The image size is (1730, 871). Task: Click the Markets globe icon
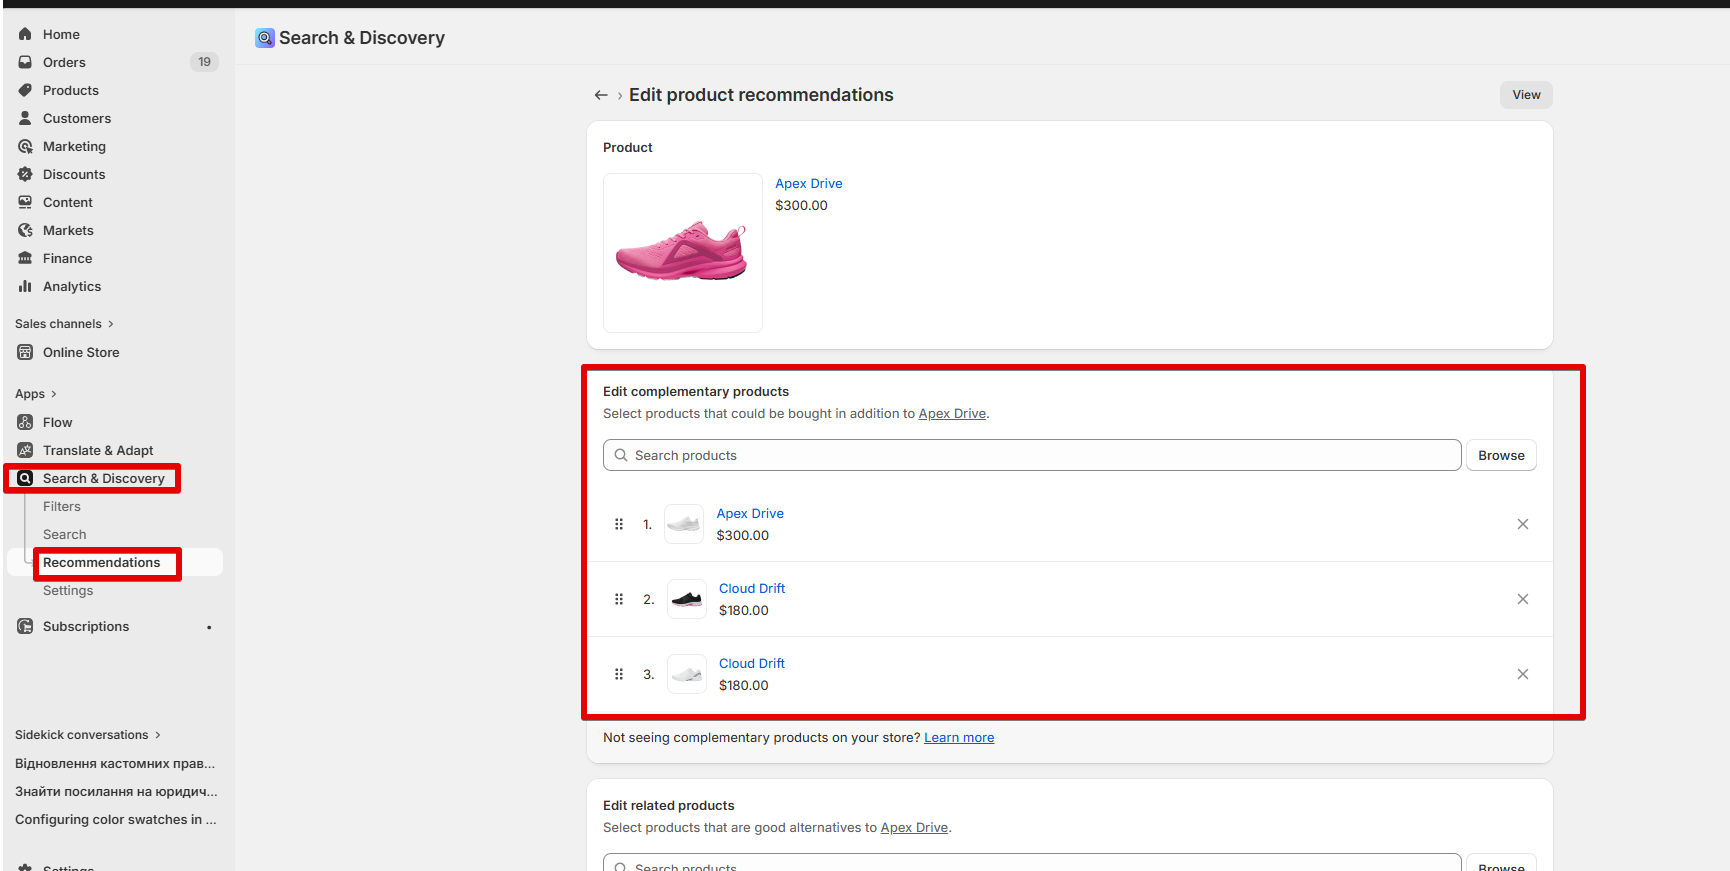tap(25, 230)
